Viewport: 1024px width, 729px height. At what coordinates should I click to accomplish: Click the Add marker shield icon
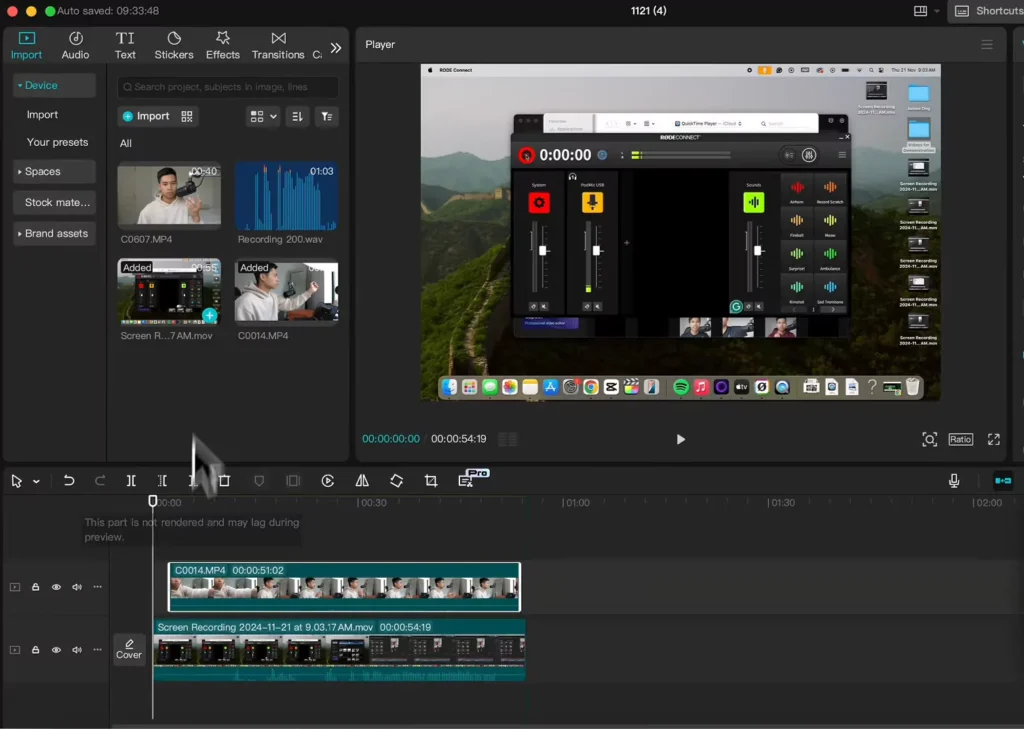pyautogui.click(x=259, y=481)
